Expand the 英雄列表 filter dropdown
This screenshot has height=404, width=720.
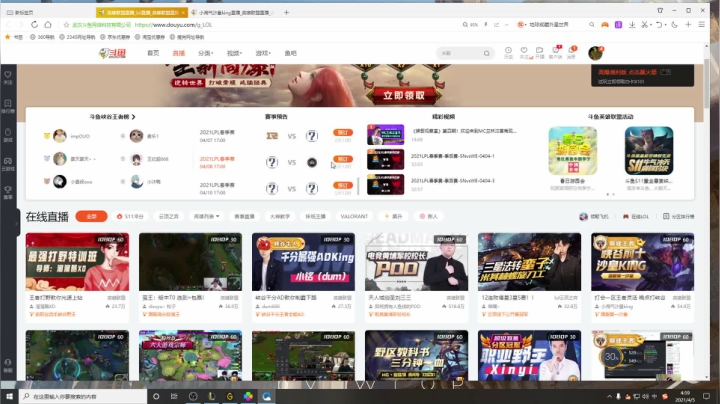click(207, 216)
